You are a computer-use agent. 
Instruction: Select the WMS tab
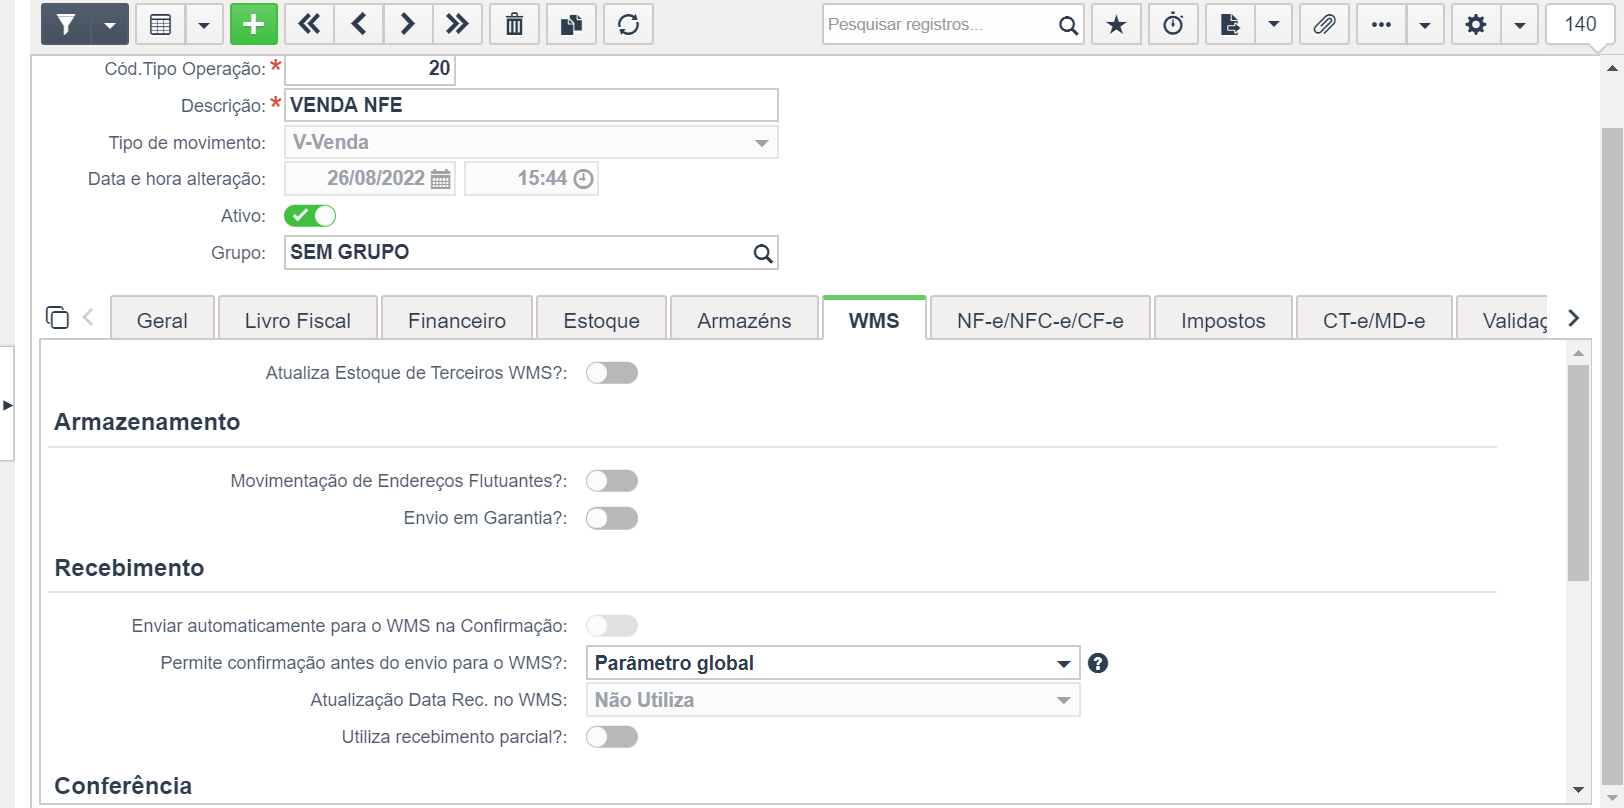pyautogui.click(x=874, y=319)
